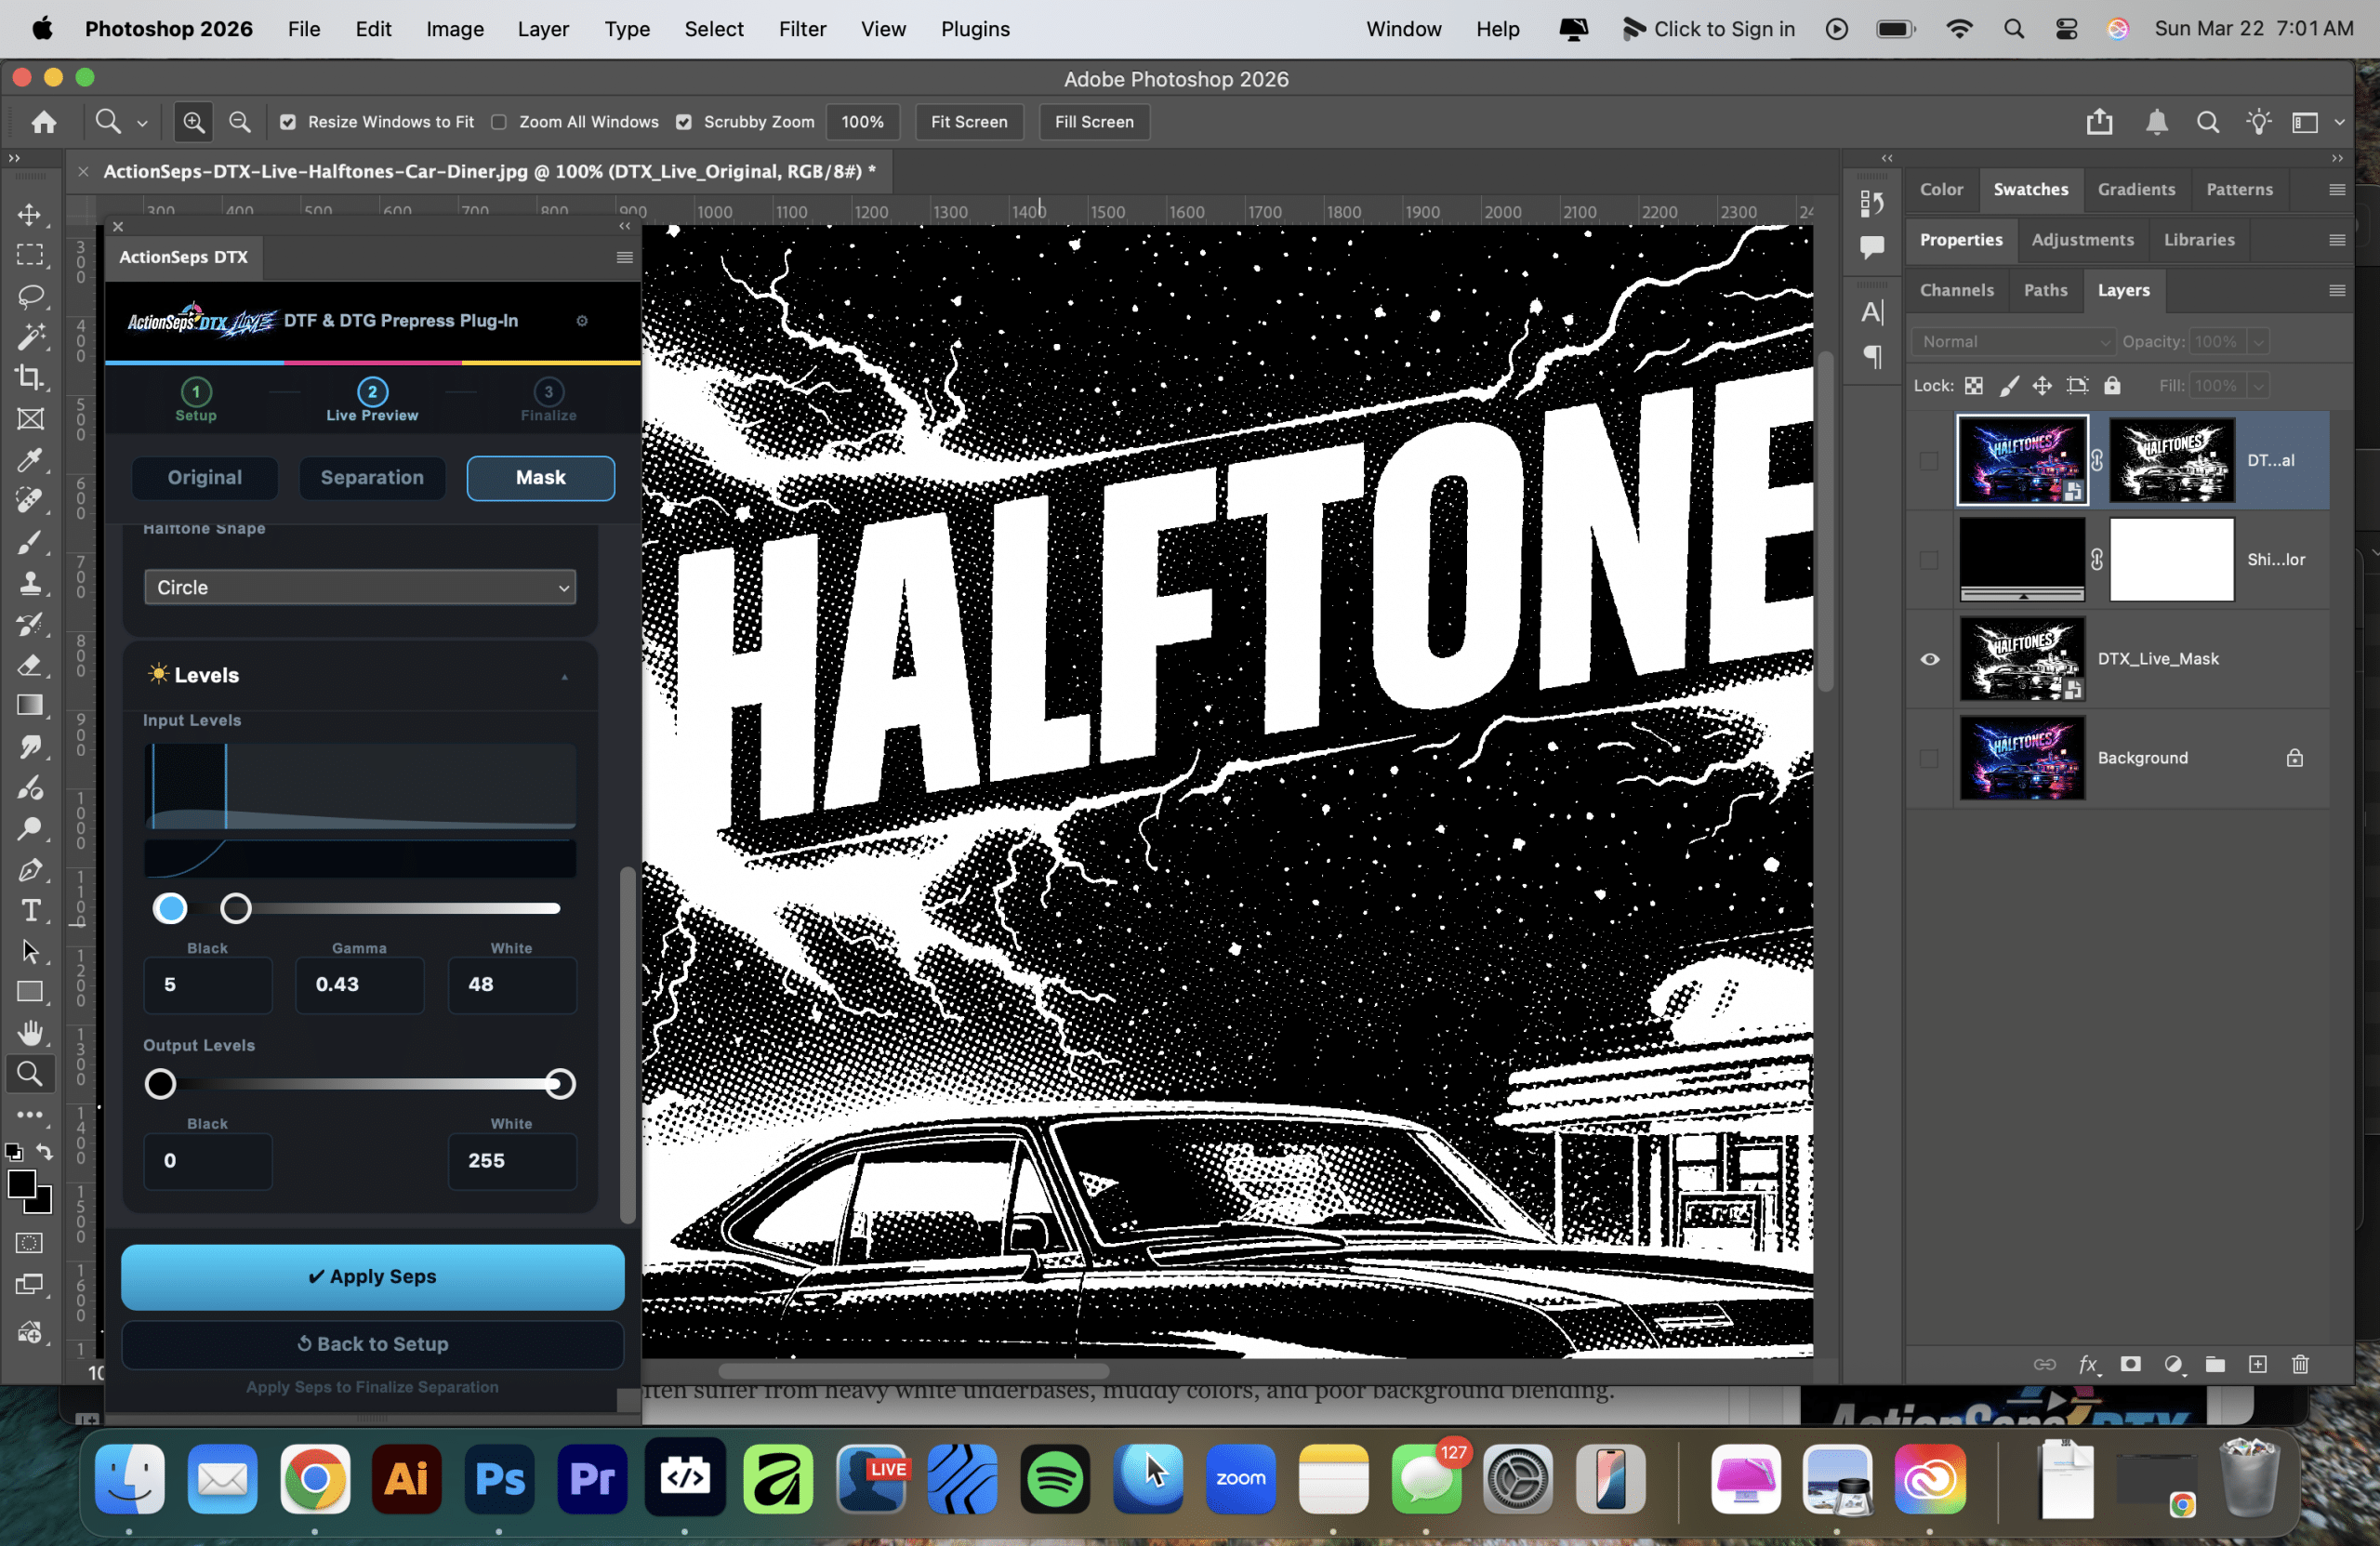This screenshot has width=2380, height=1546.
Task: Add a layer mask icon
Action: 2131,1364
